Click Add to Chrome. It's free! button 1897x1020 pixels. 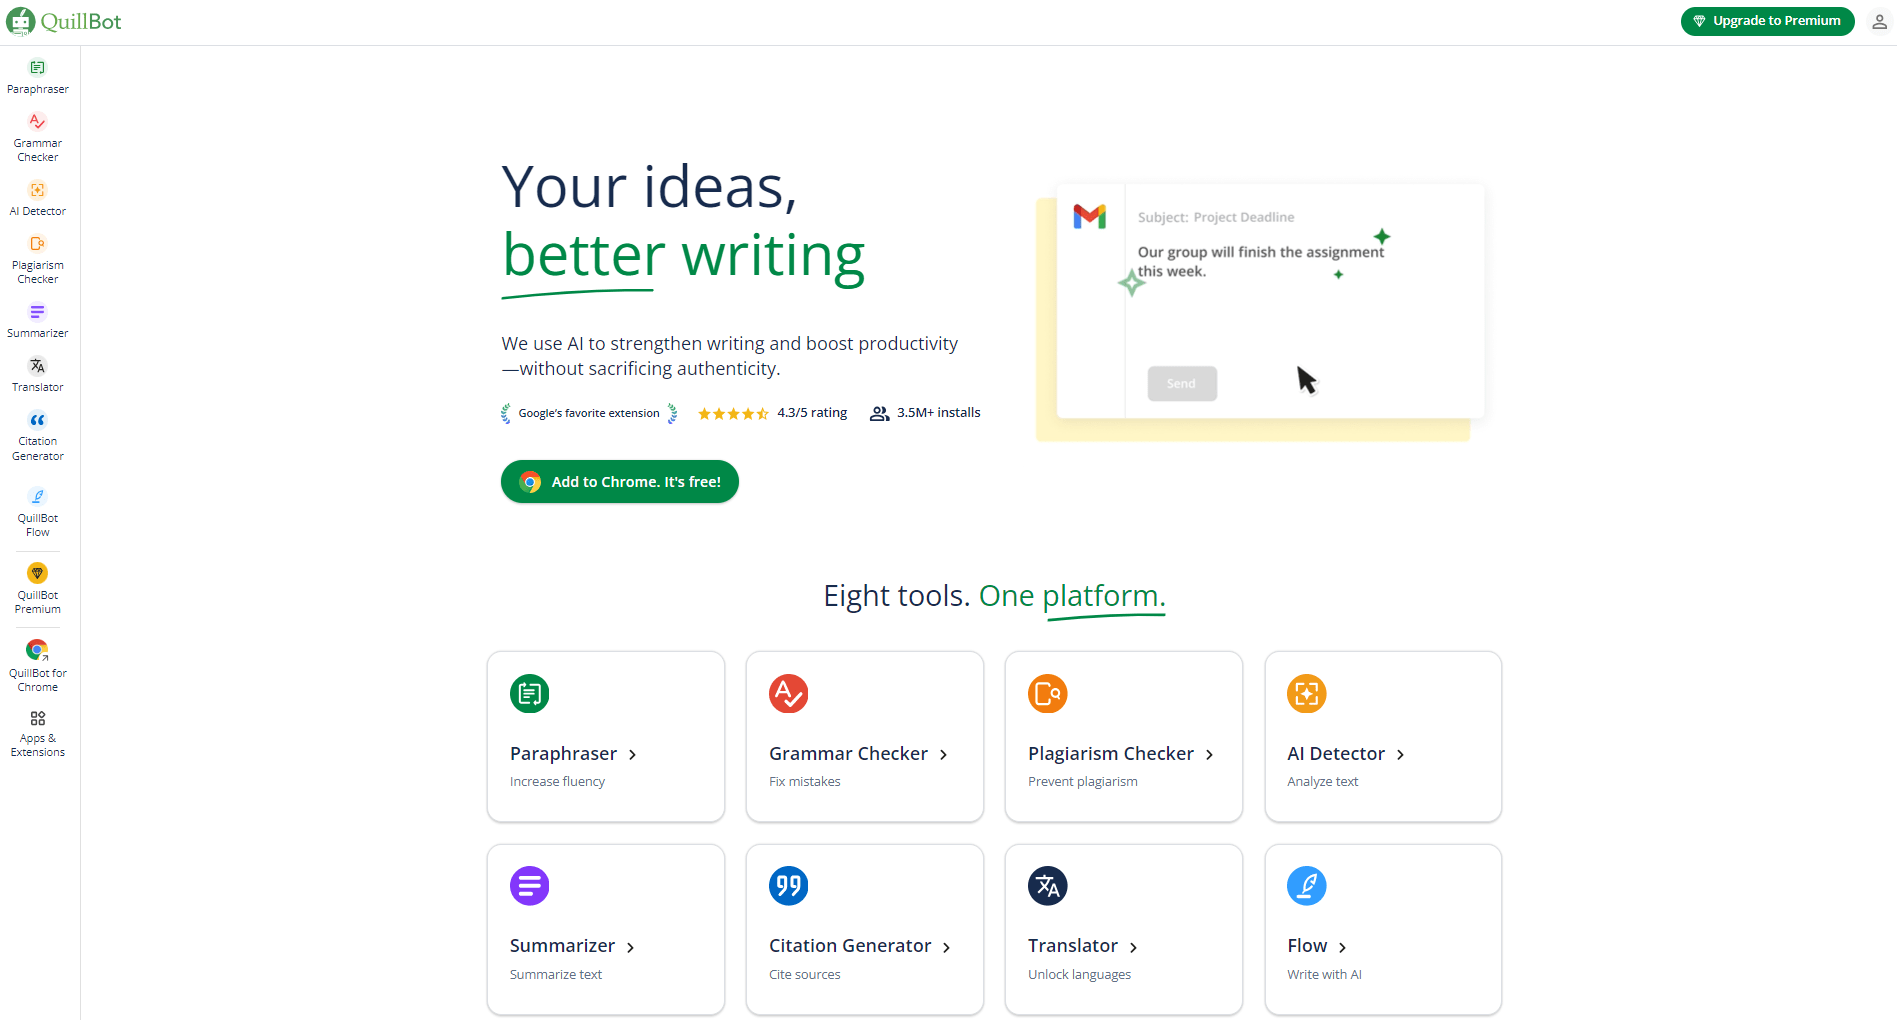coord(619,482)
